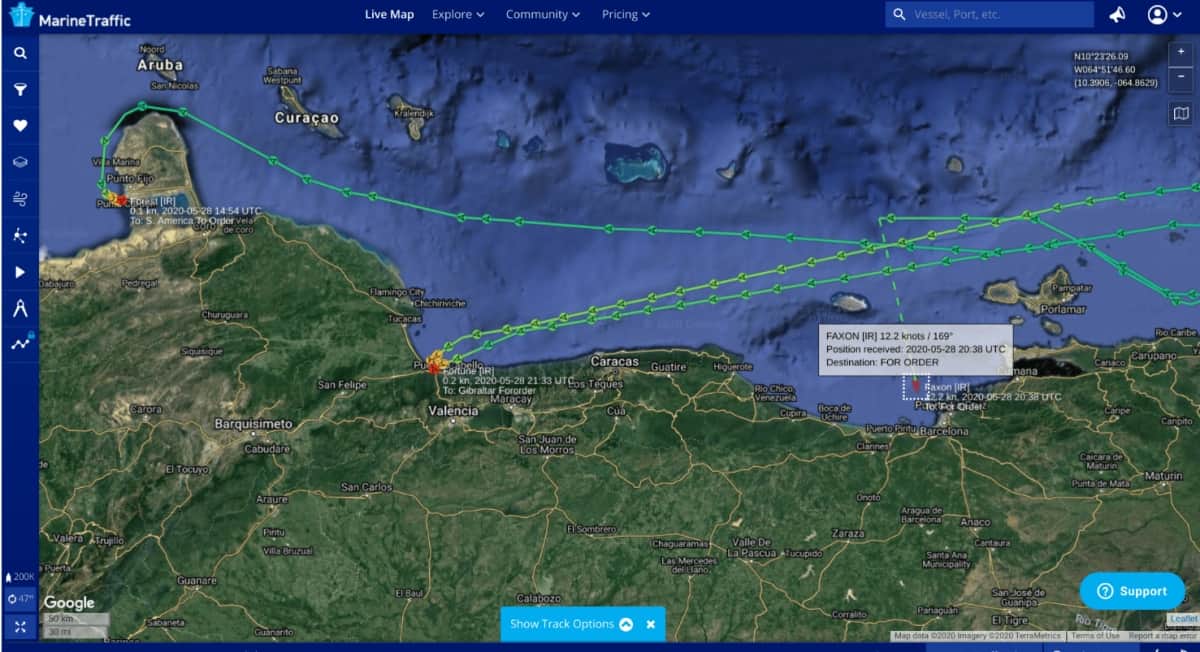Image resolution: width=1200 pixels, height=652 pixels.
Task: Click the cursor coordinates readout
Action: [x=1115, y=69]
